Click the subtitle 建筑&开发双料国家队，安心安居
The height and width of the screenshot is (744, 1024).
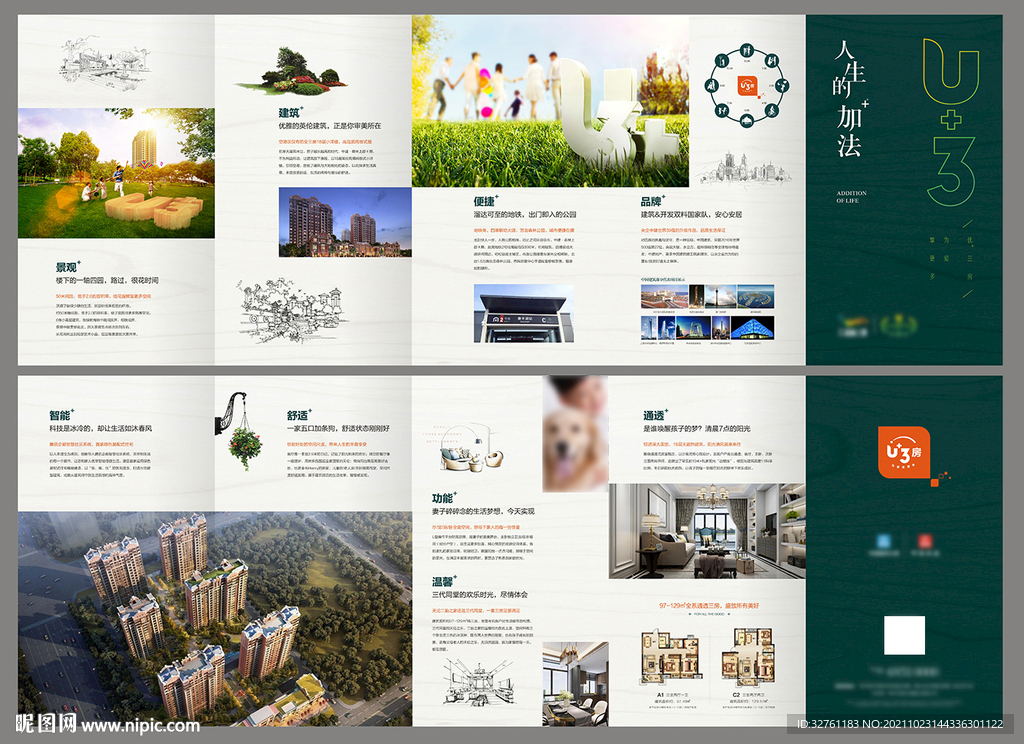pos(692,214)
